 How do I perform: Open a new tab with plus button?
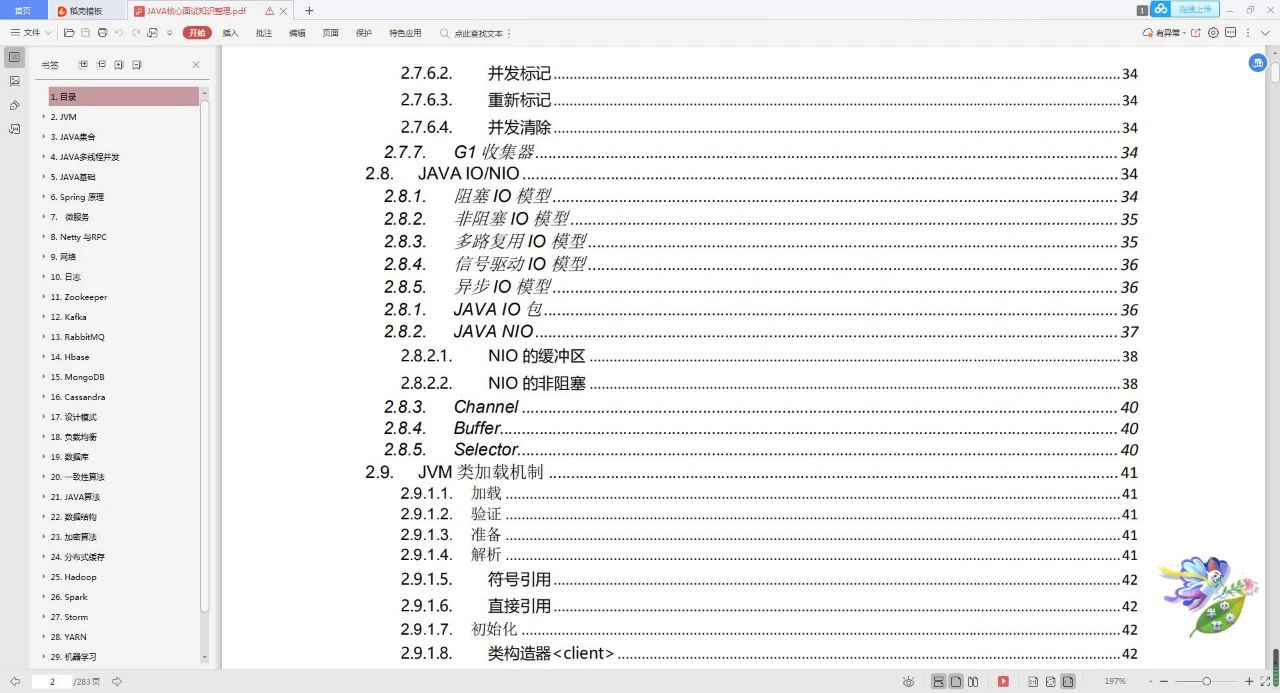coord(309,10)
